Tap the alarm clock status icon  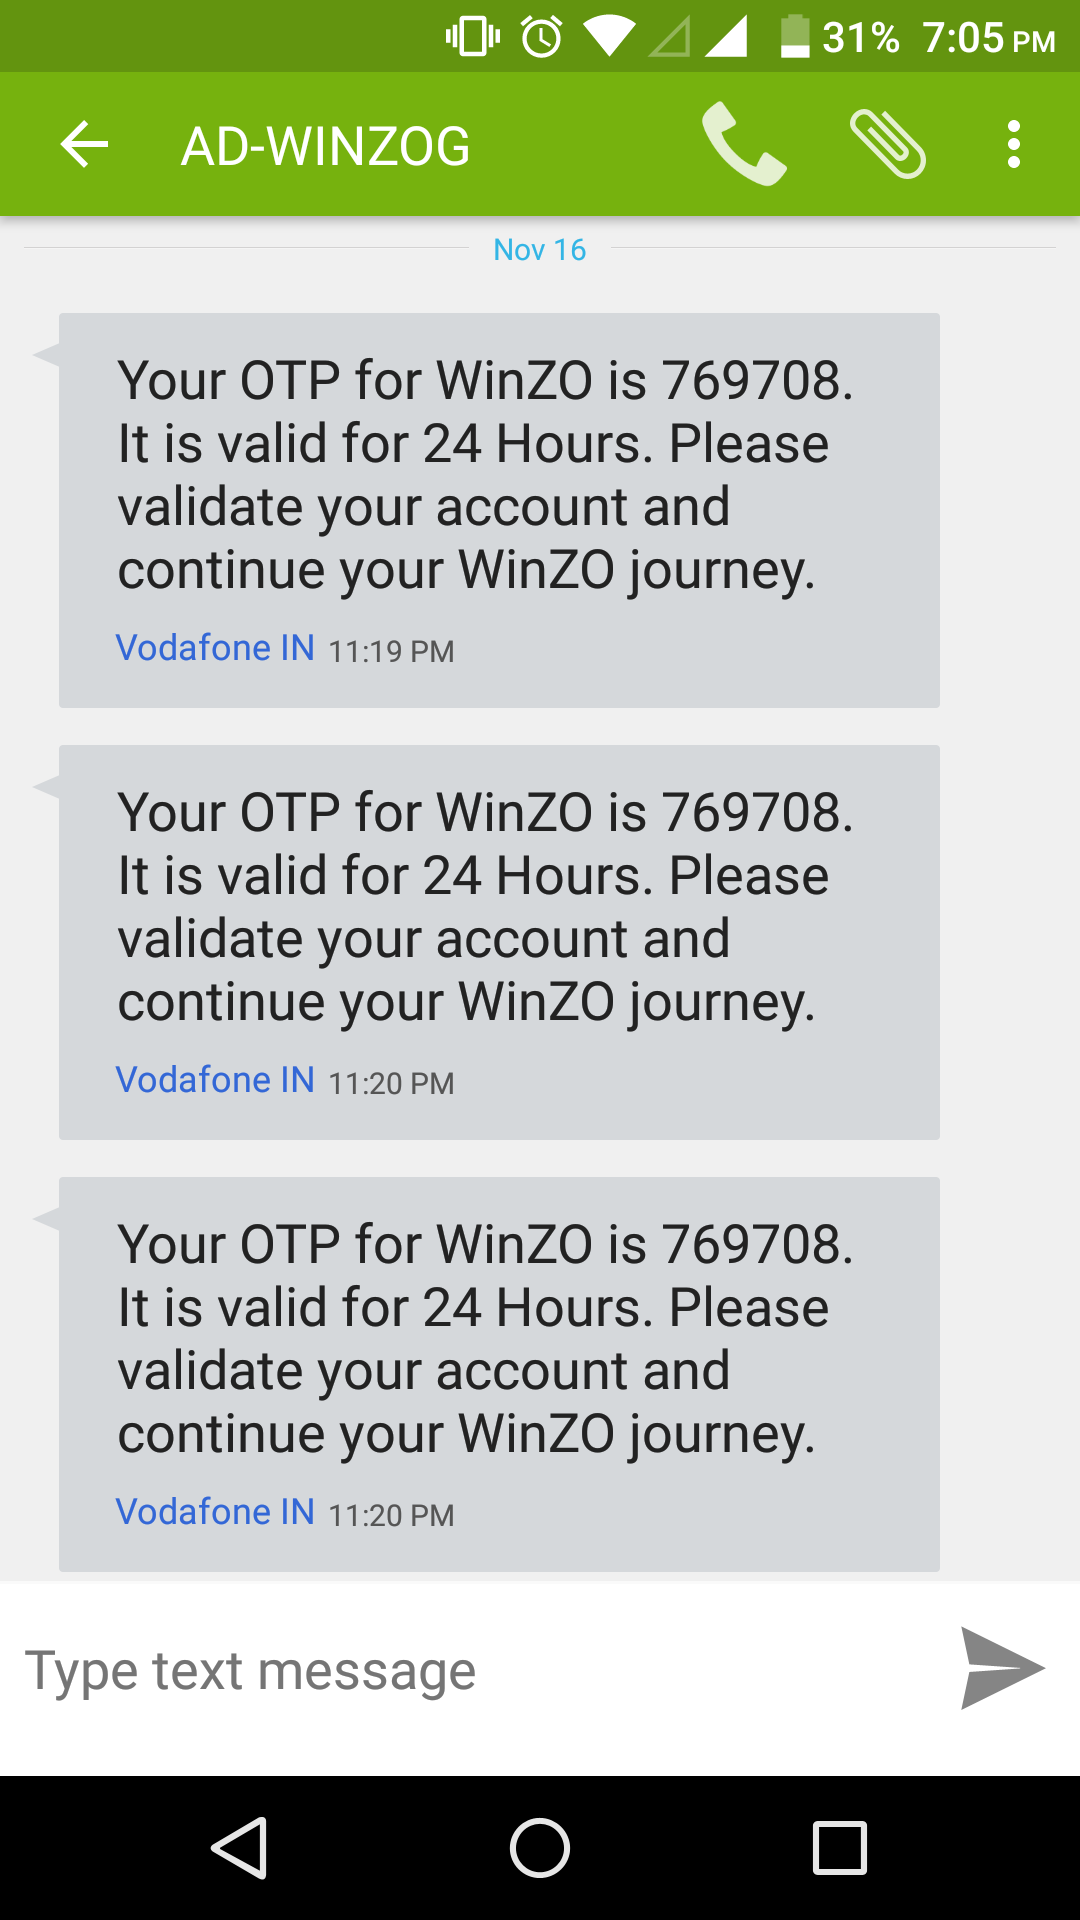point(542,38)
